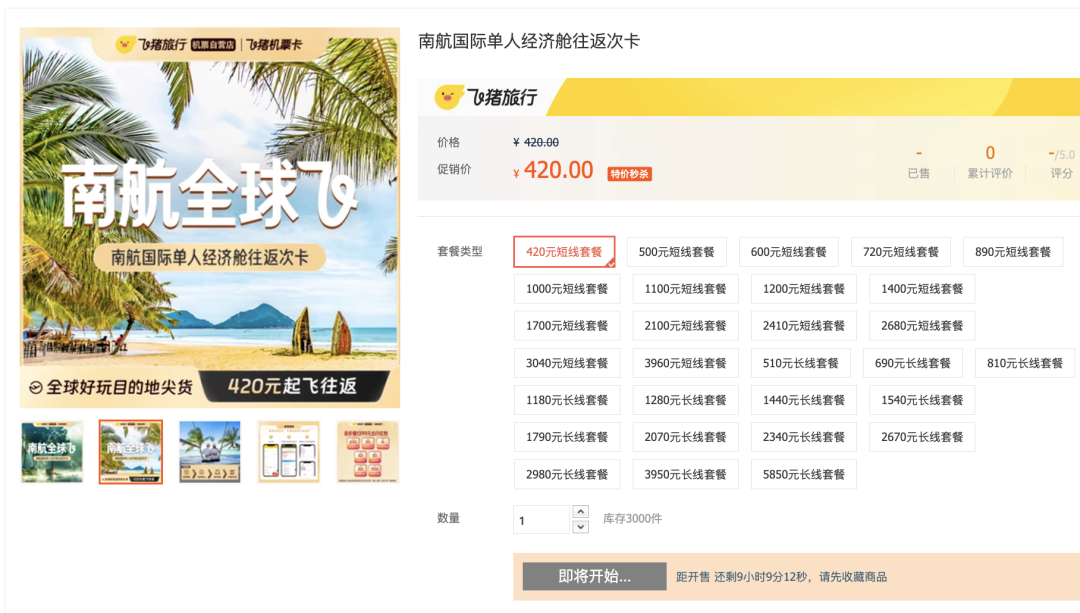Select 2070元长线套餐 option
Screen dimensions: 1080x613
[x=685, y=437]
